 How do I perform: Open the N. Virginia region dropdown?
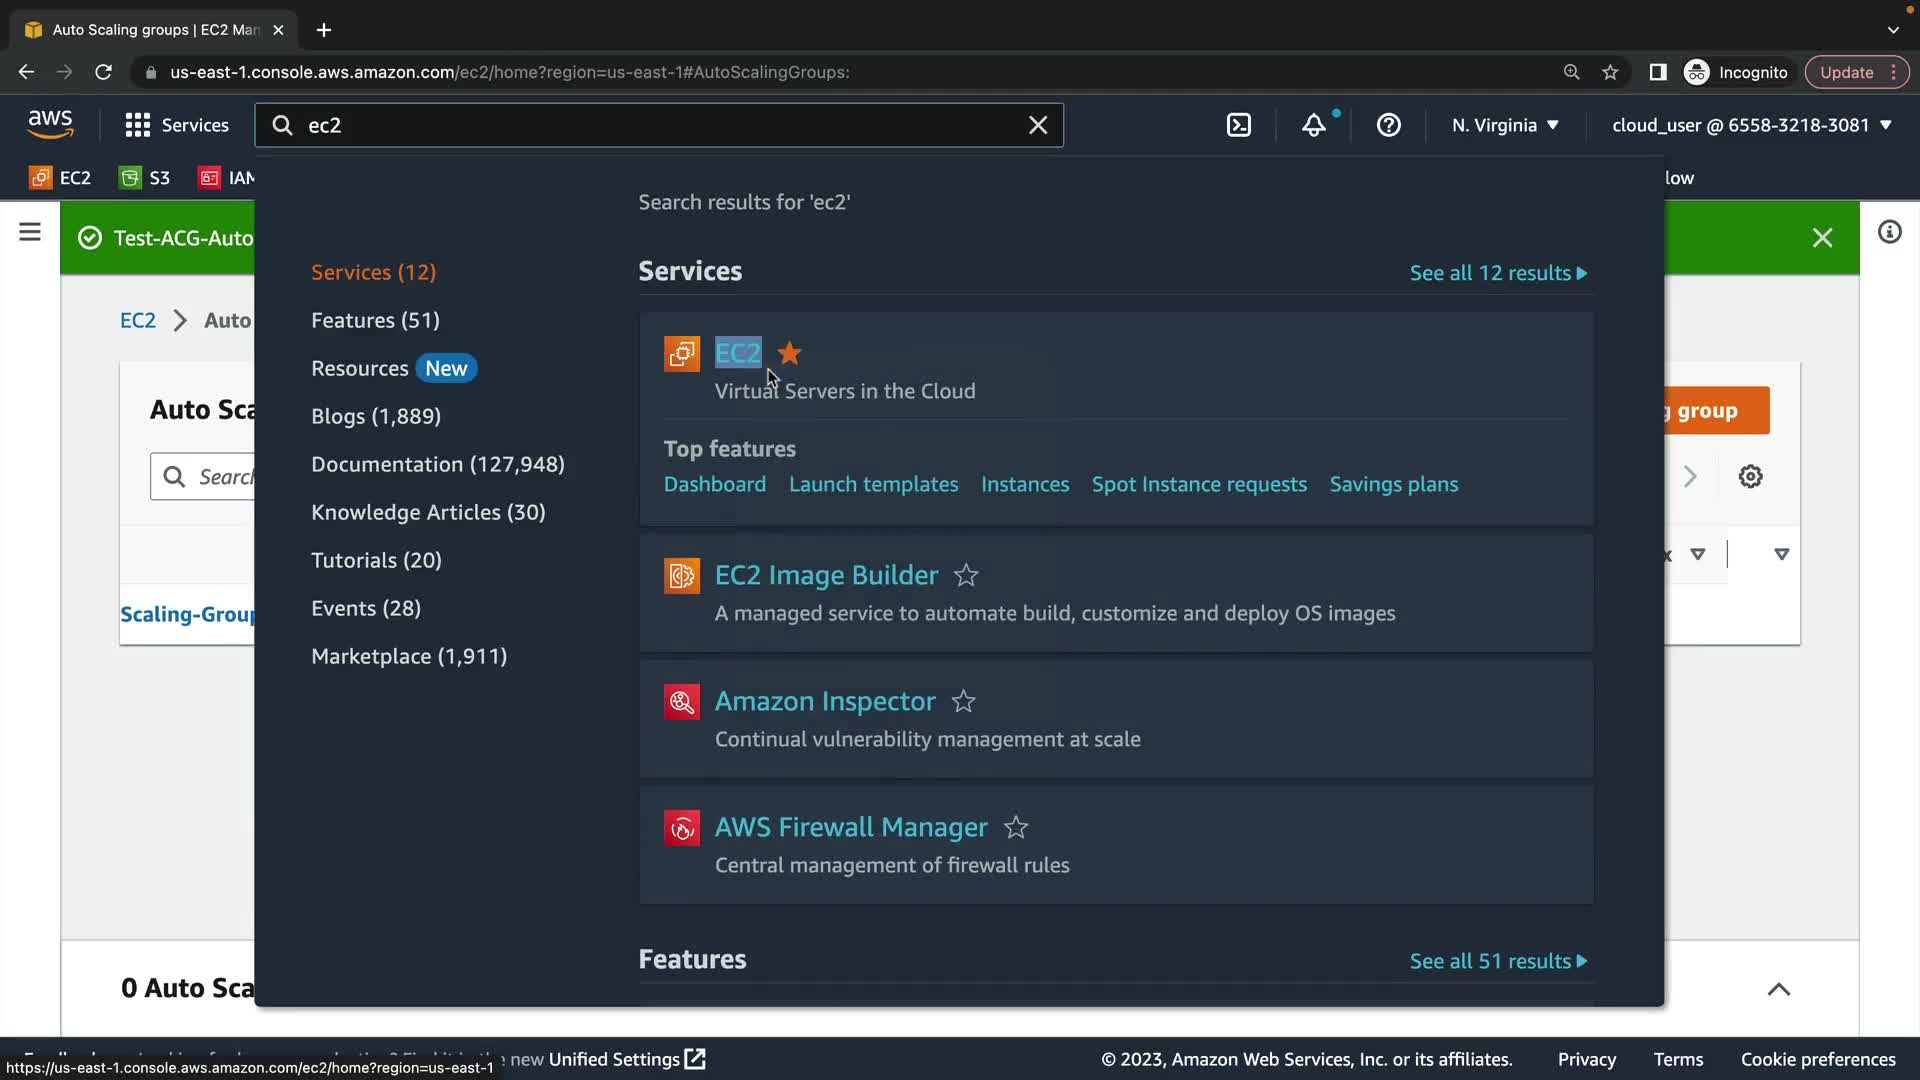click(x=1504, y=125)
